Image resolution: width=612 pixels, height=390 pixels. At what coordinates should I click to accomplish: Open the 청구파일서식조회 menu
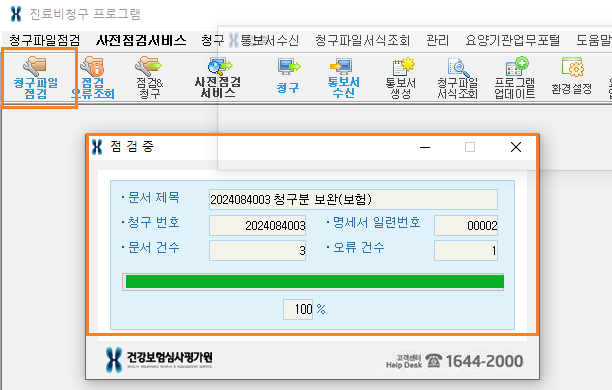[362, 40]
